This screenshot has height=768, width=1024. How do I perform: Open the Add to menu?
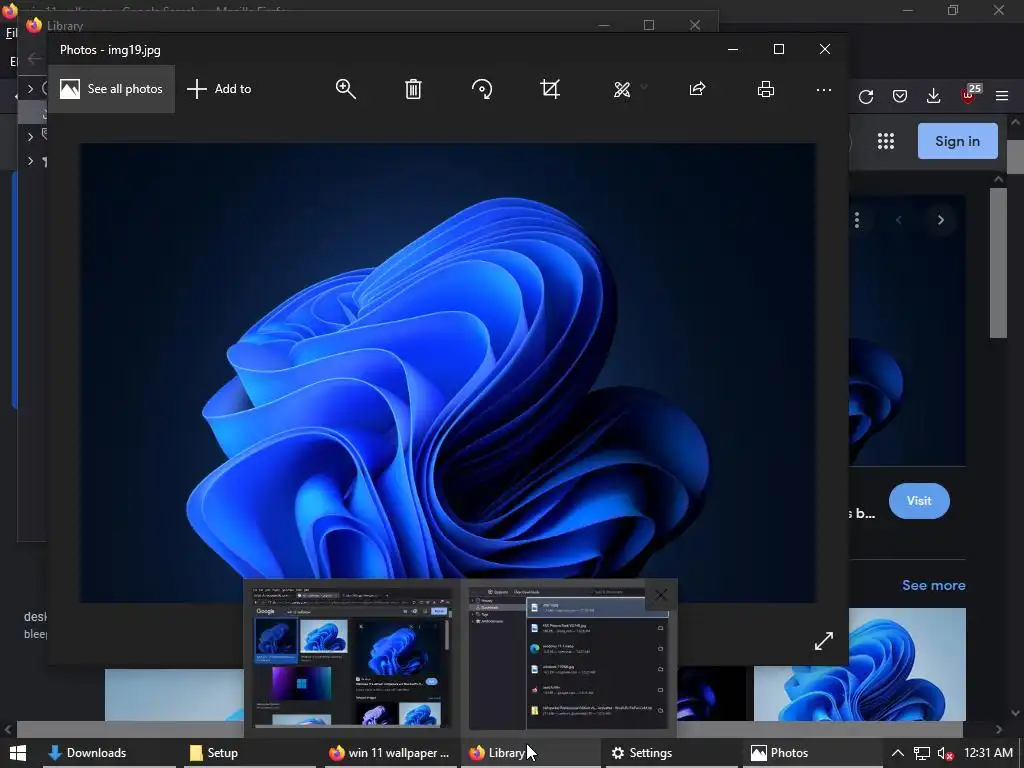point(219,89)
